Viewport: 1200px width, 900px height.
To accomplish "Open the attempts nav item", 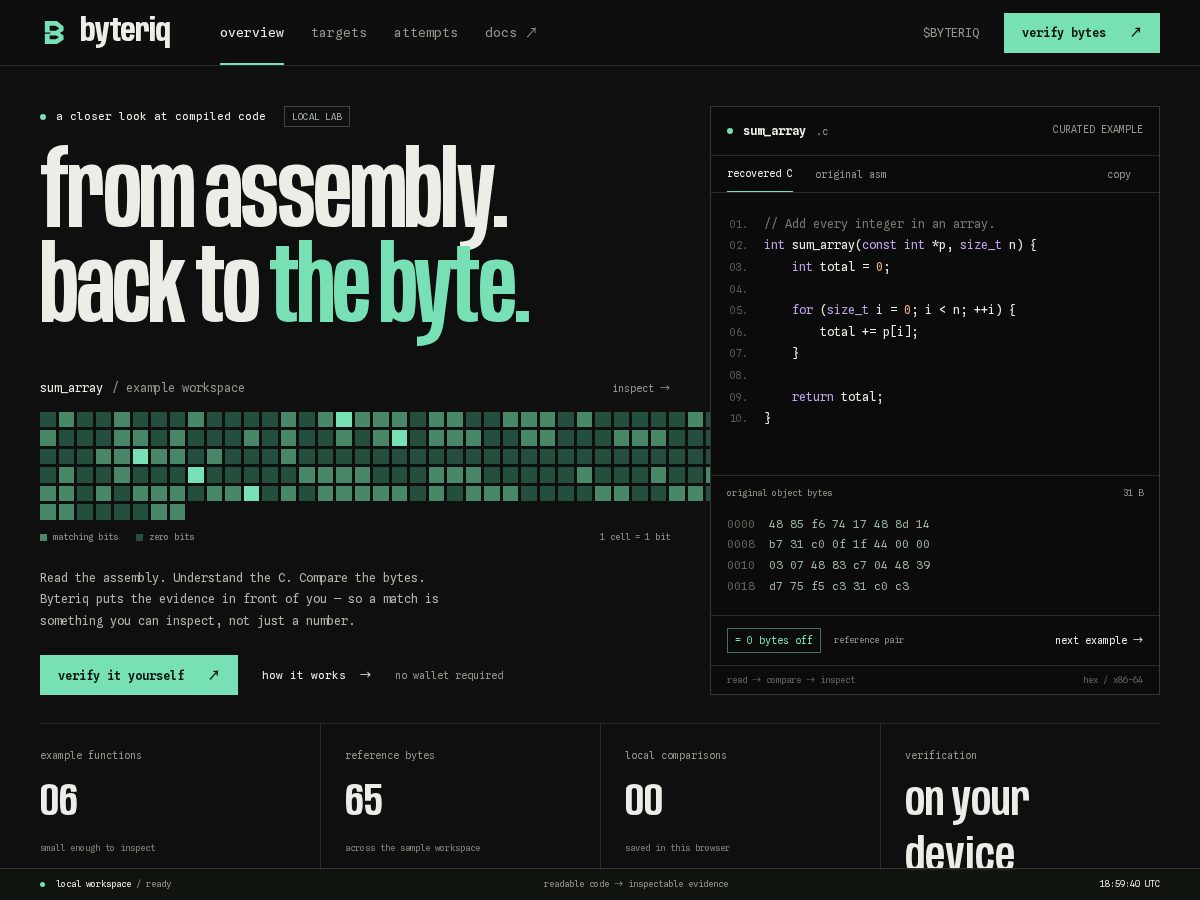I will 426,33.
